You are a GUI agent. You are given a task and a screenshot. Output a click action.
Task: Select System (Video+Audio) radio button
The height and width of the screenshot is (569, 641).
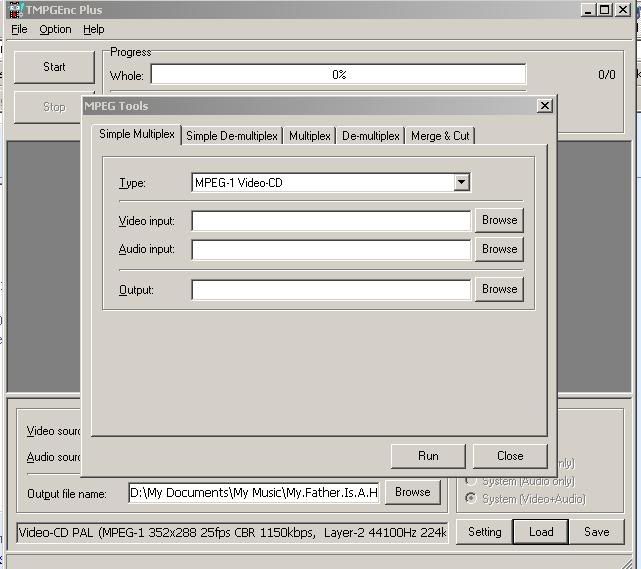(471, 498)
